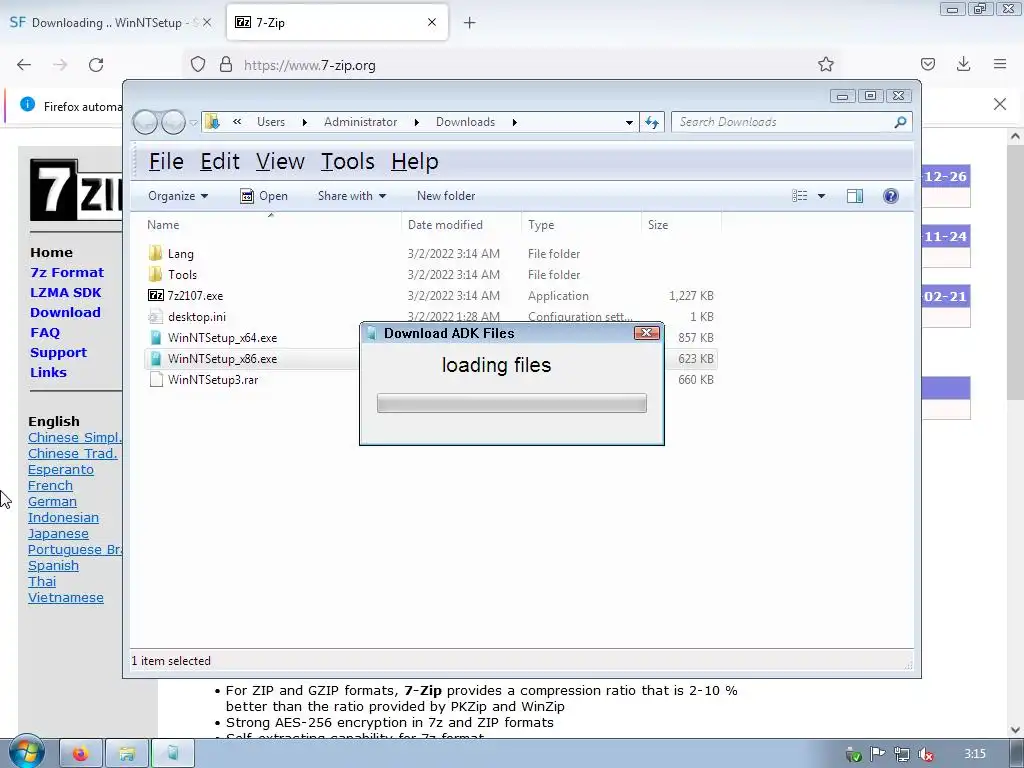The width and height of the screenshot is (1024, 768).
Task: Select the WinNTSetup_x86.exe row
Action: (431, 359)
